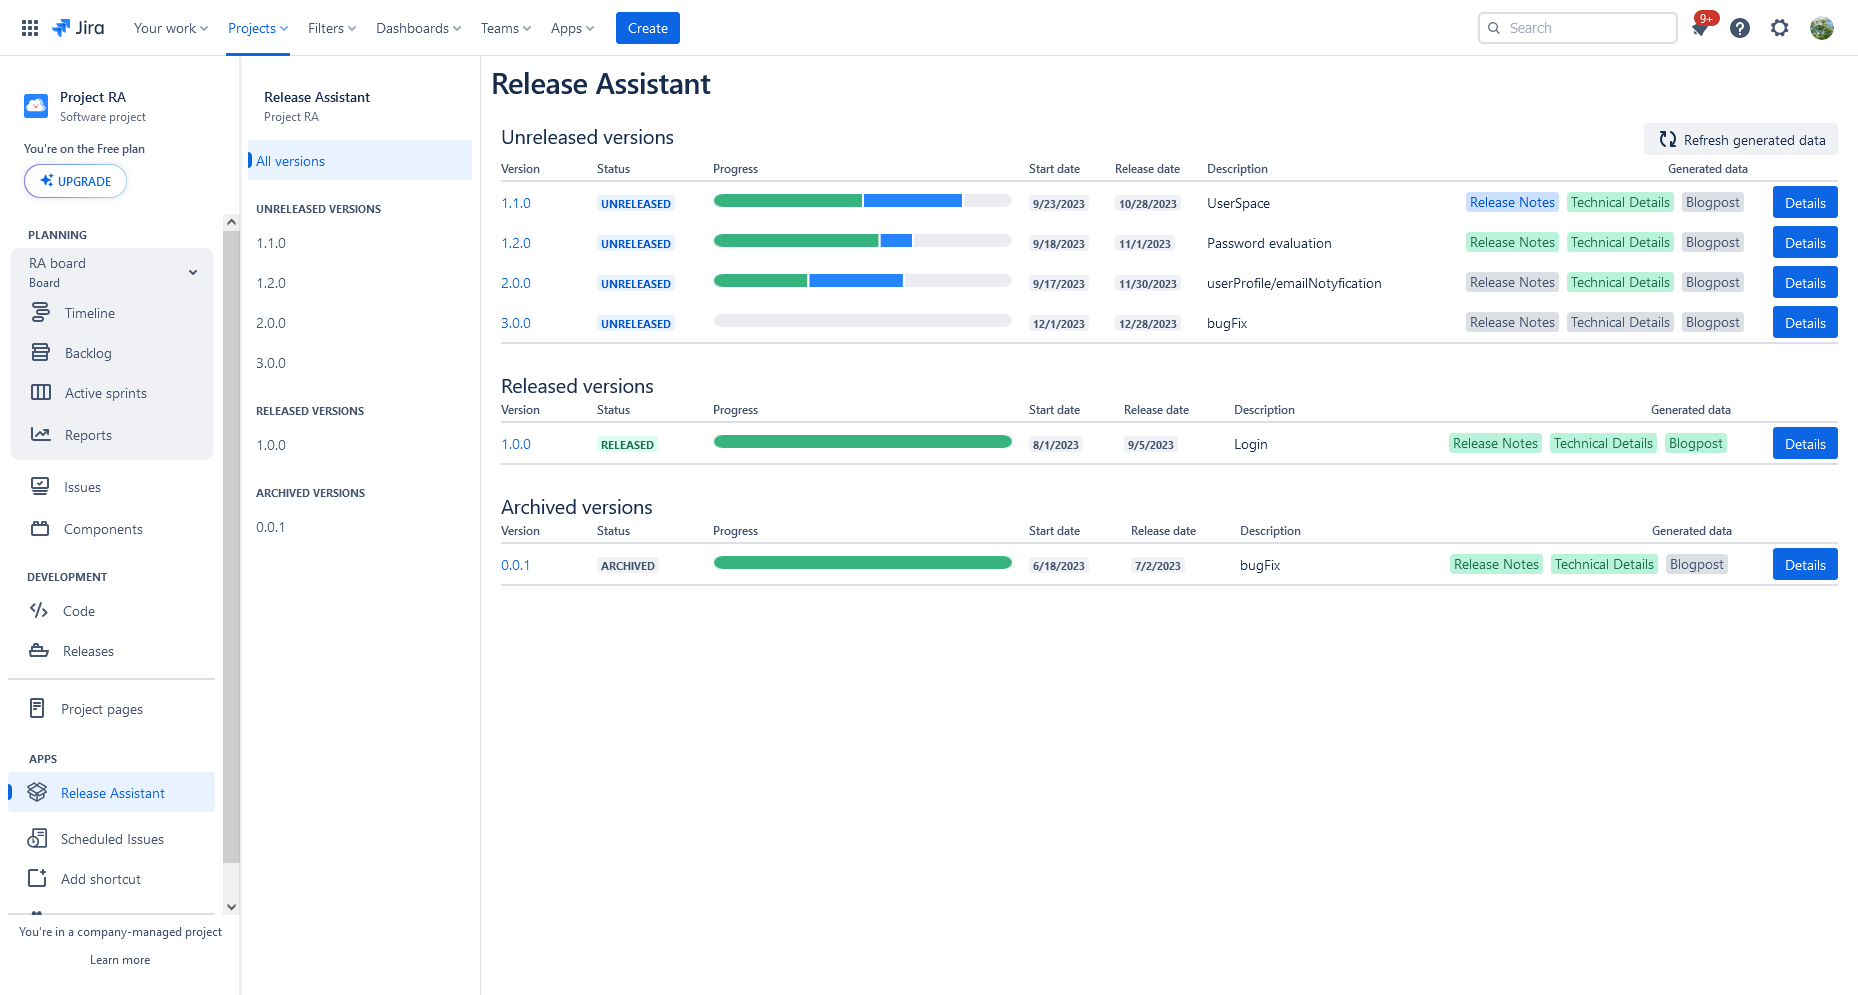The image size is (1858, 995).
Task: Click the Scheduled Issues icon
Action: tap(37, 838)
